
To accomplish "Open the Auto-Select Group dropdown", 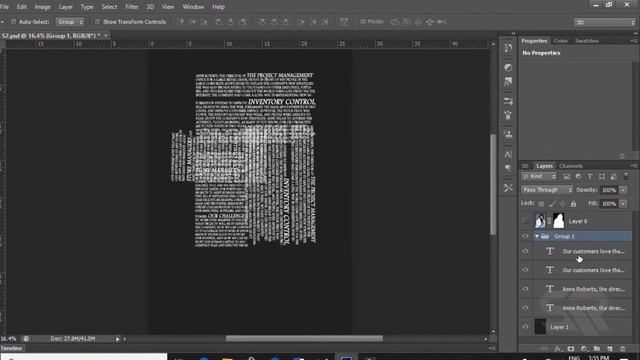I will pyautogui.click(x=70, y=22).
